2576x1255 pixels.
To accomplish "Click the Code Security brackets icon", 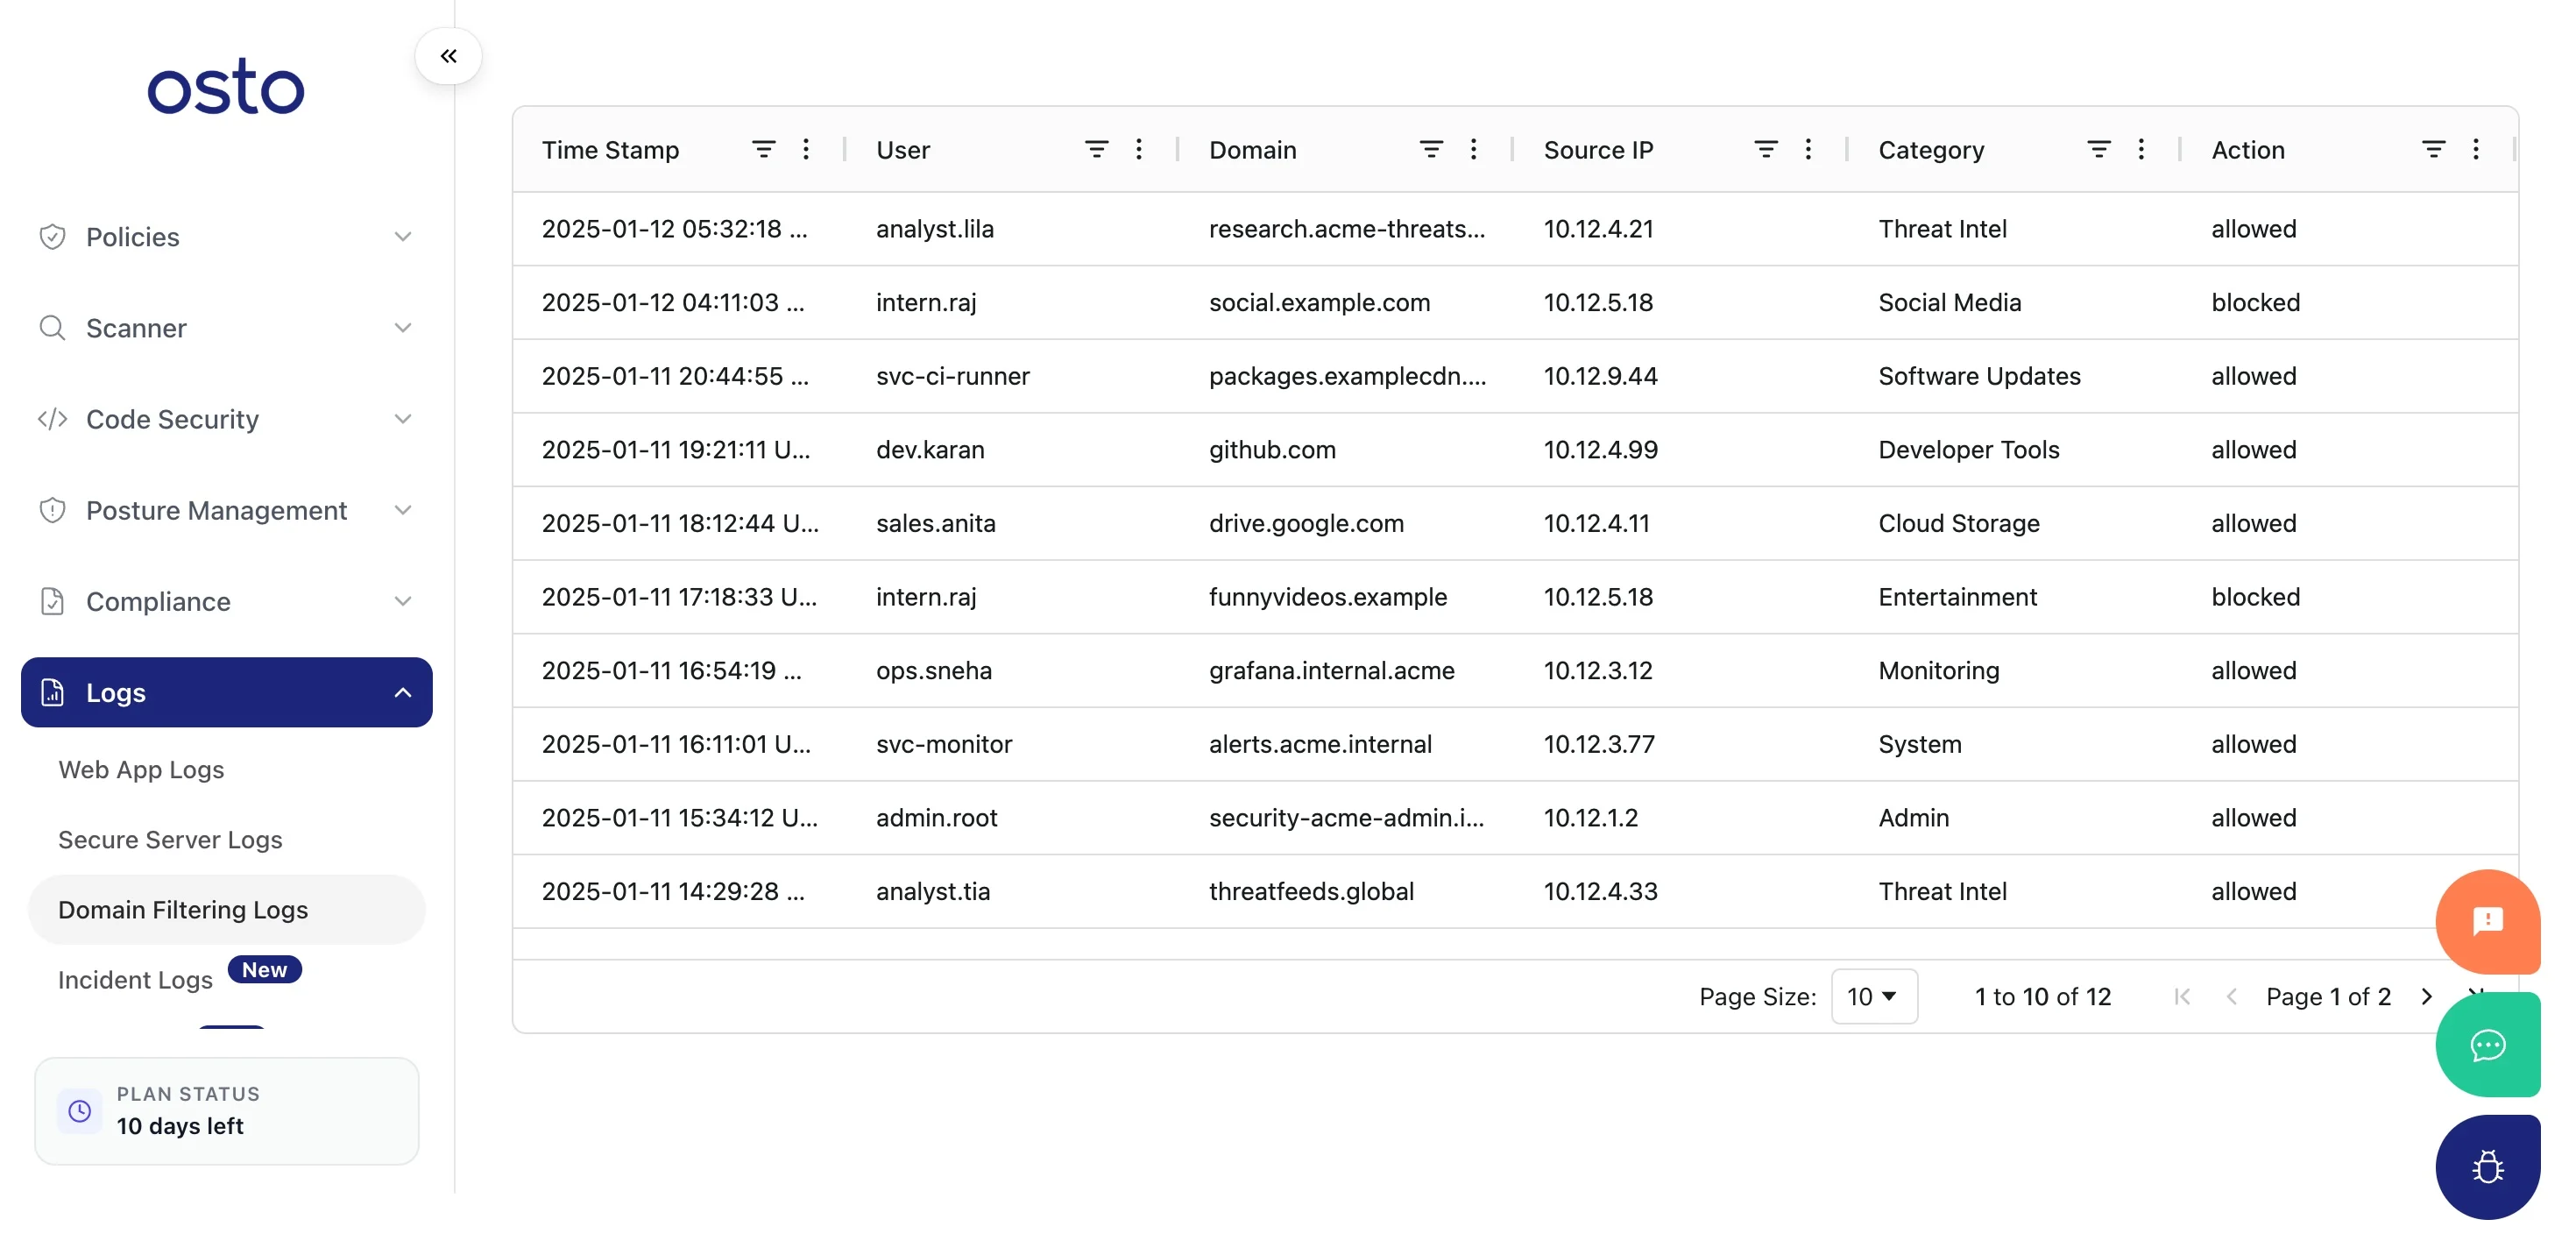I will 52,419.
